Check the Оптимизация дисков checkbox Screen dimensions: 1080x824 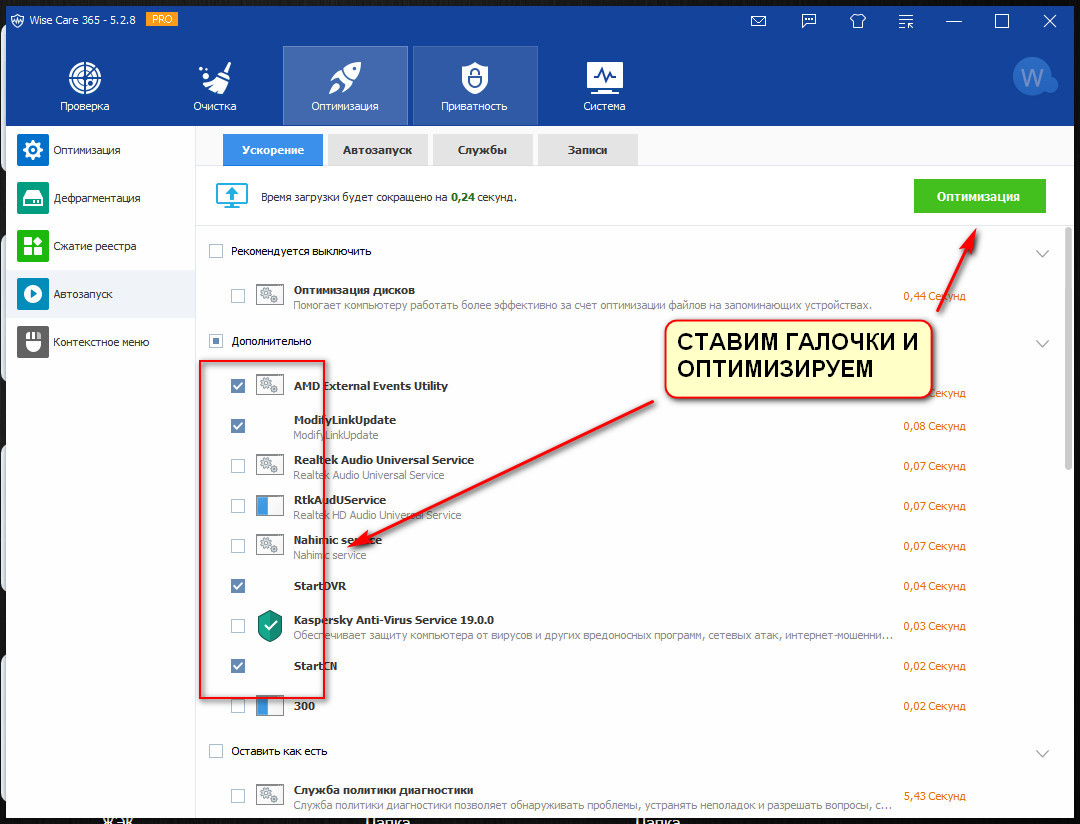[238, 296]
